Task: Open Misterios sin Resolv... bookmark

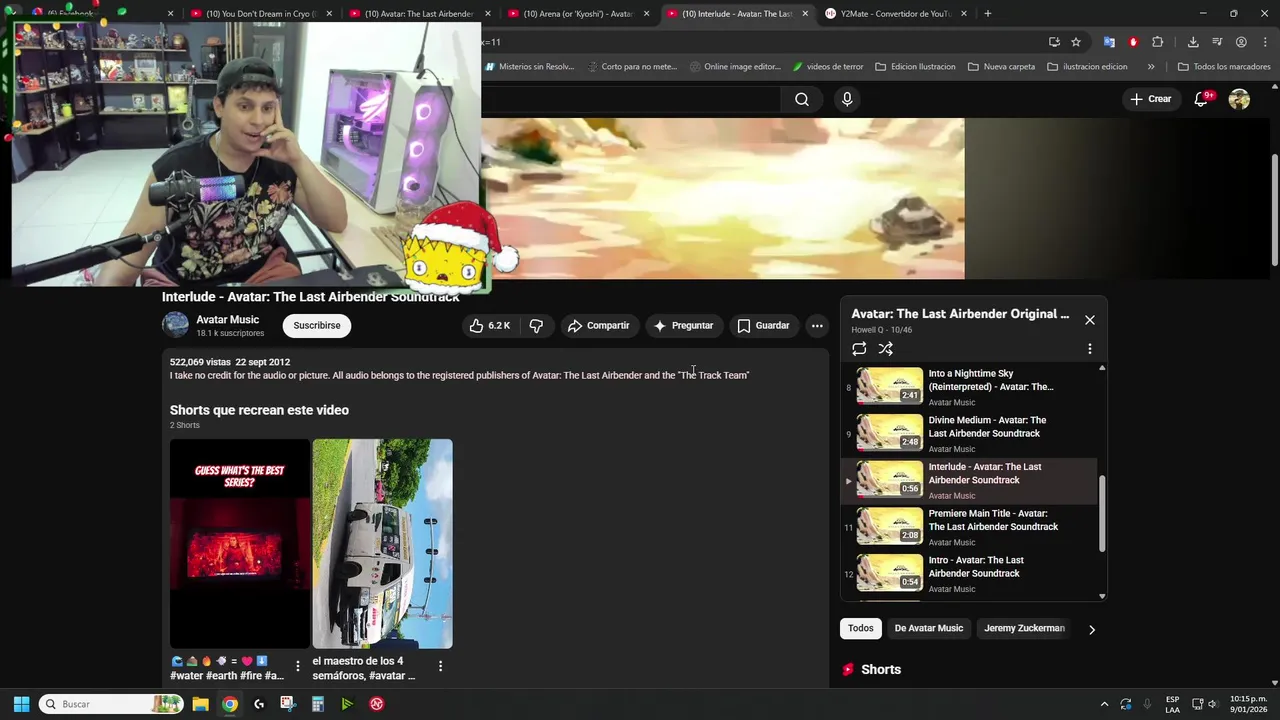Action: click(529, 67)
